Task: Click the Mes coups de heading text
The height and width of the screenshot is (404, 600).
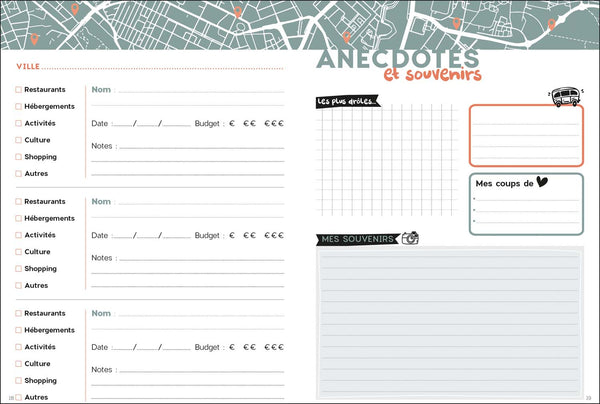Action: tap(504, 184)
